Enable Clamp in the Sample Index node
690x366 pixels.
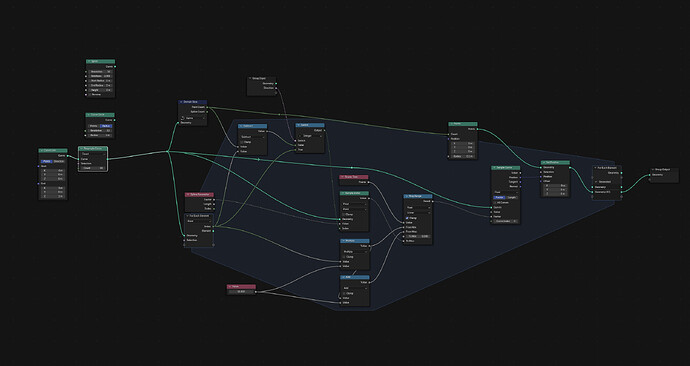coord(344,214)
